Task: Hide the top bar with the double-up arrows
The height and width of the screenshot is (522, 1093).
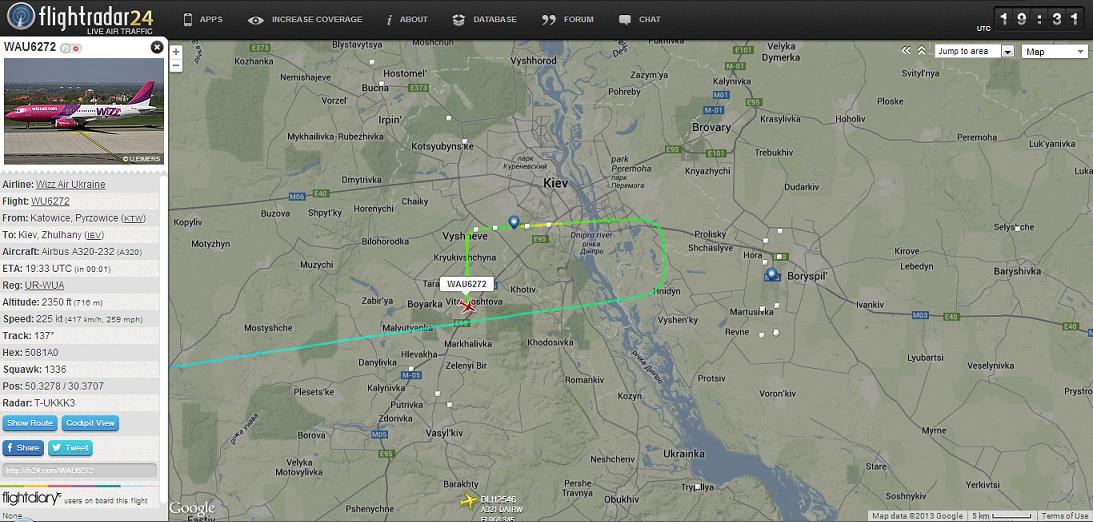Action: click(922, 51)
